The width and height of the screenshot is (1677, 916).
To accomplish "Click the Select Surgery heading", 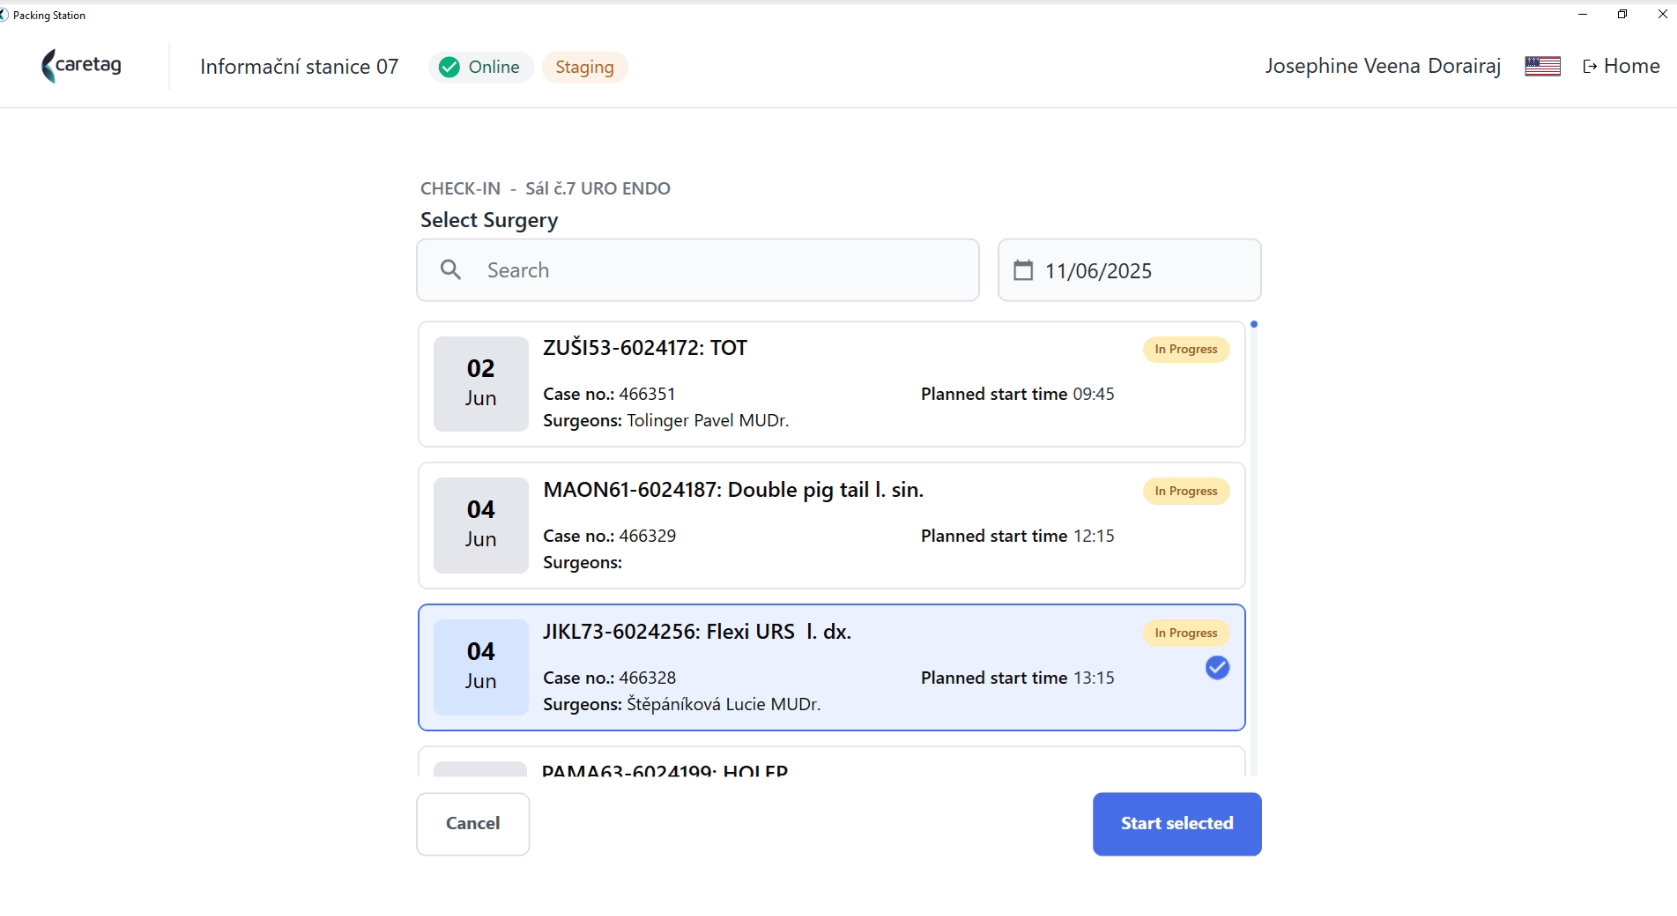I will pos(489,220).
